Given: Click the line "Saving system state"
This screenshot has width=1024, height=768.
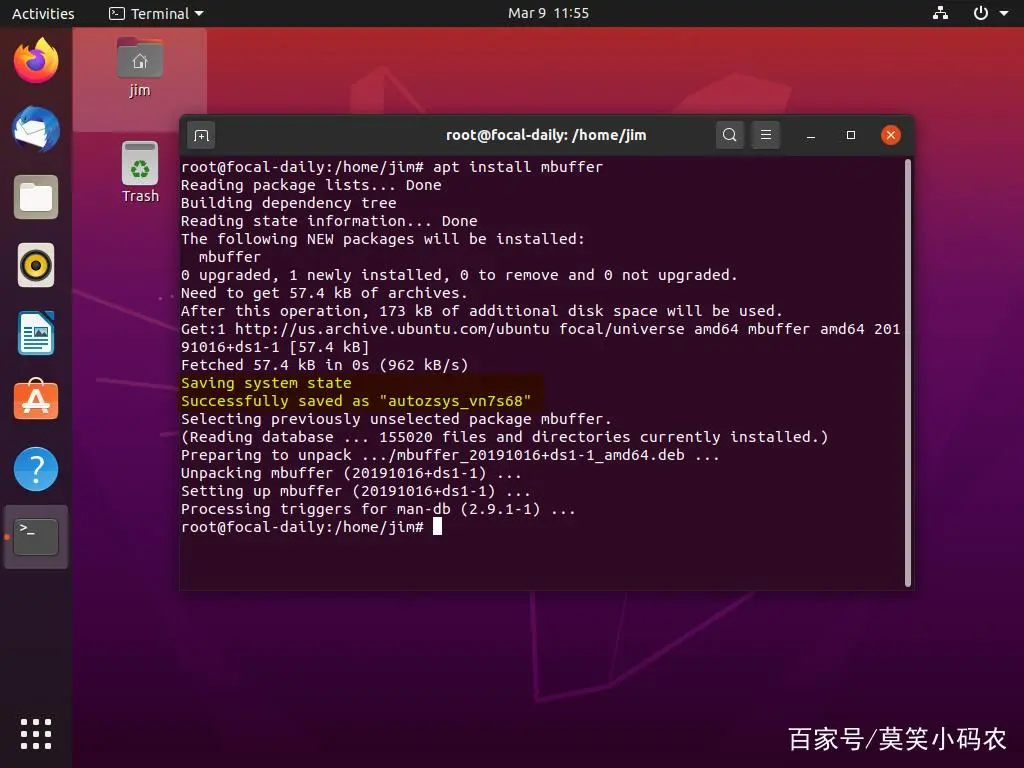Looking at the screenshot, I should (x=266, y=383).
